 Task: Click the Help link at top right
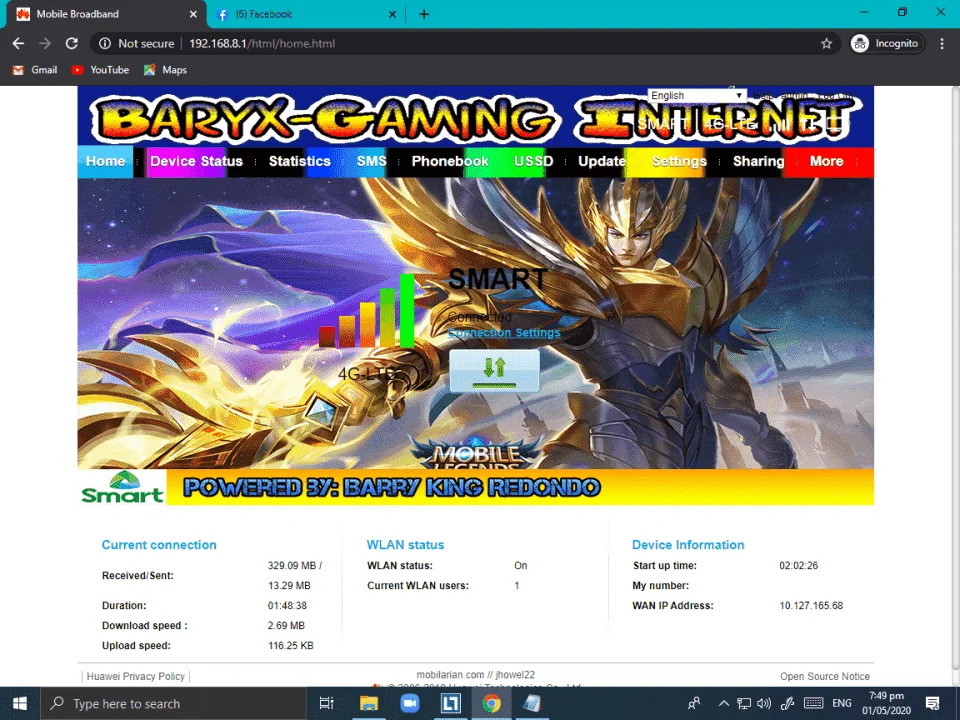[762, 96]
